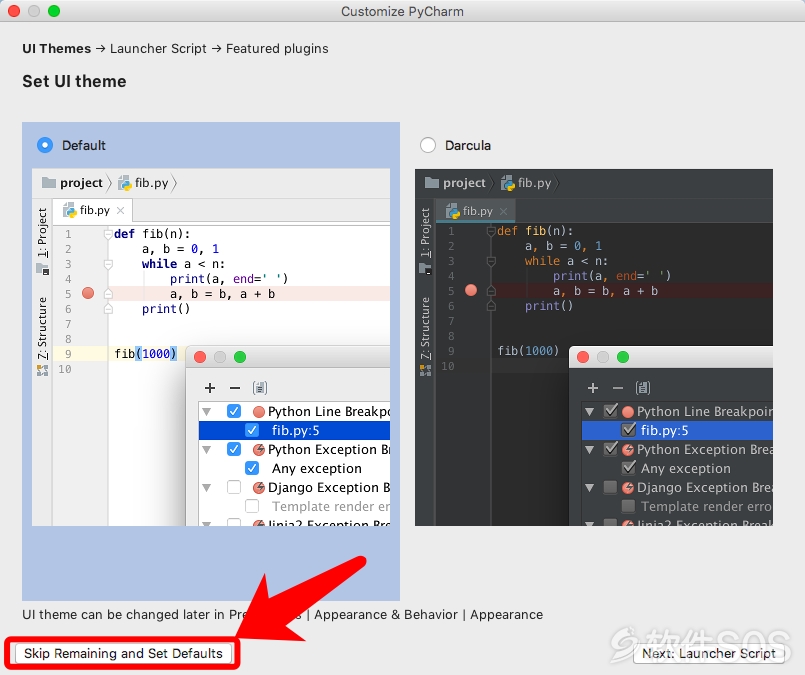Click group breakpoints icon in Default preview

tap(260, 388)
